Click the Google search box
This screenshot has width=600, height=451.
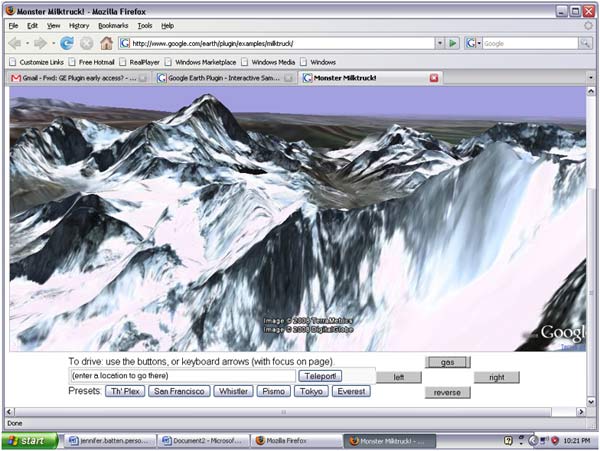(x=530, y=43)
